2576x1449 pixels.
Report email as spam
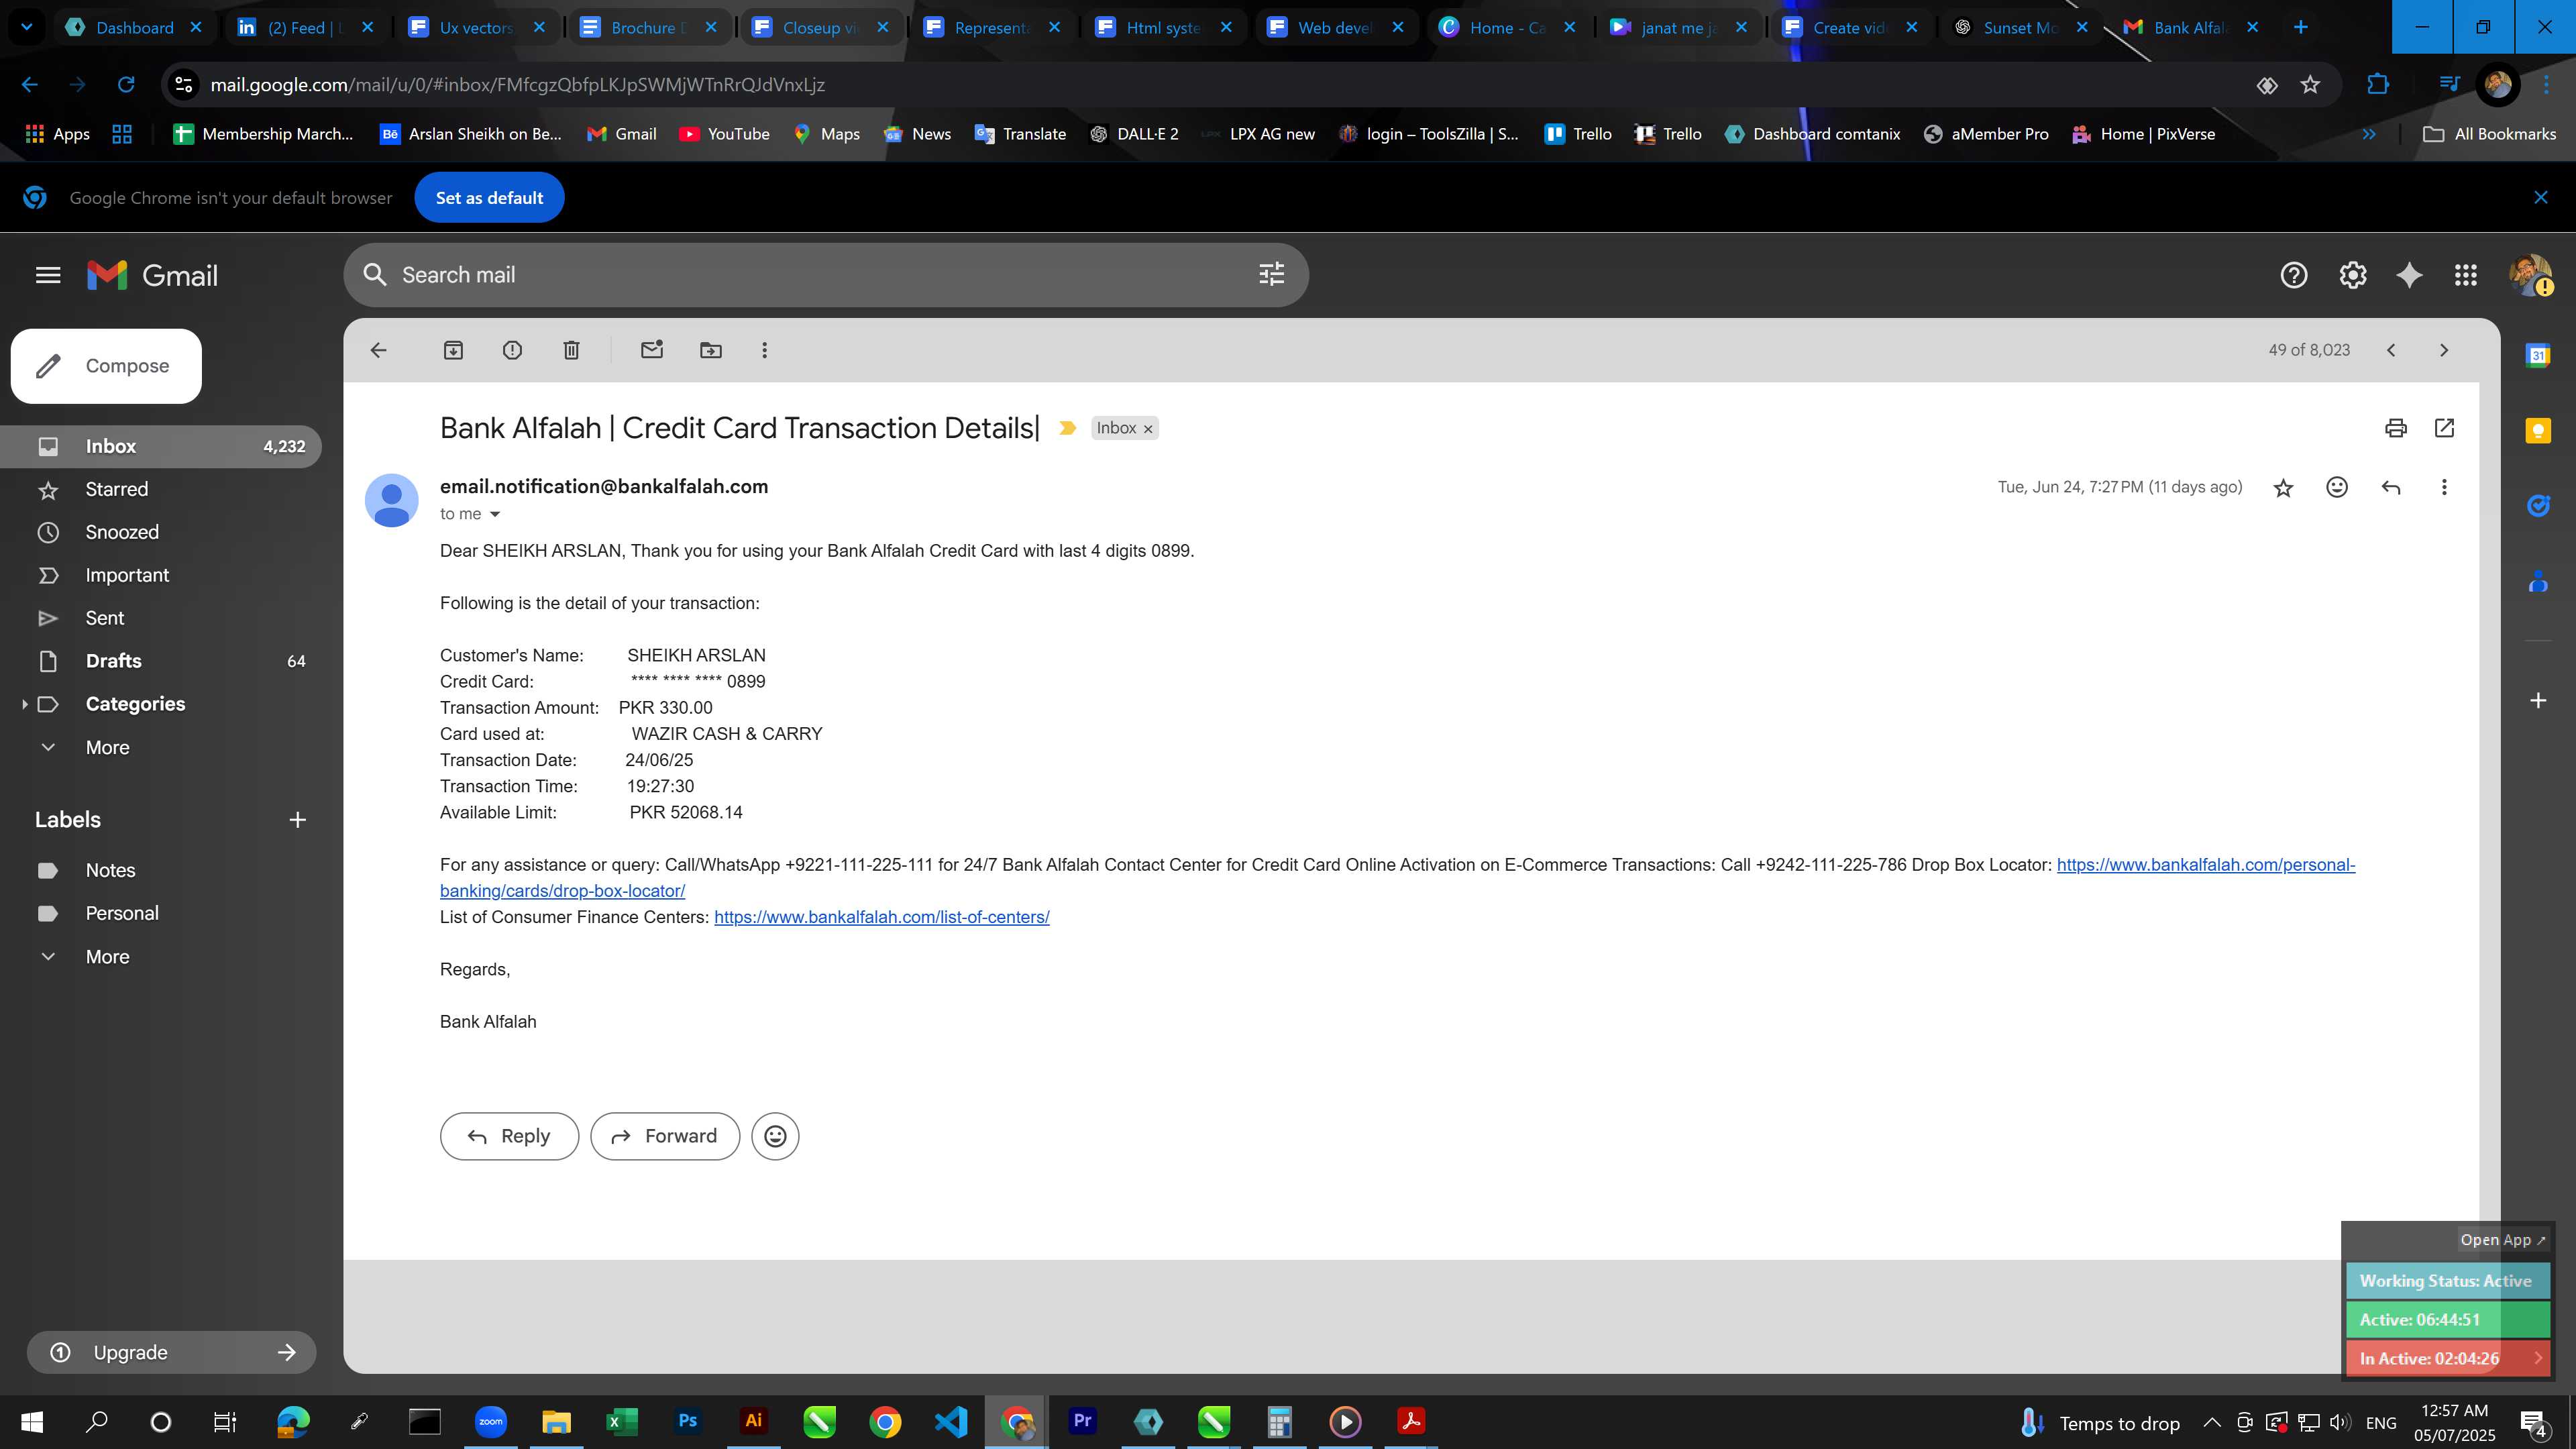point(512,350)
